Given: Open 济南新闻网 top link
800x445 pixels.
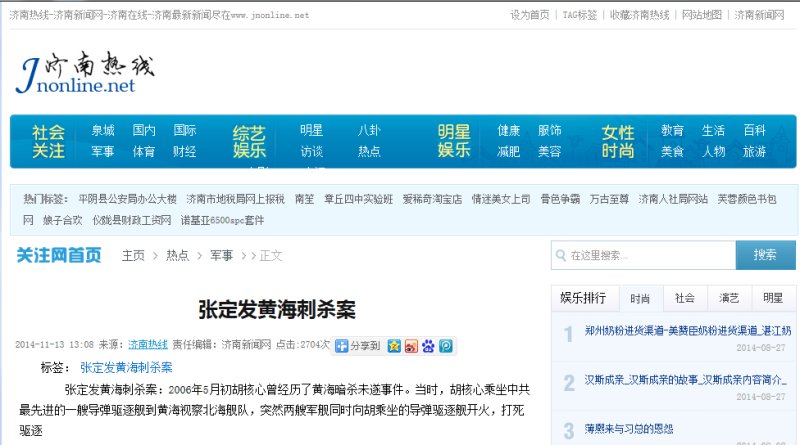Looking at the screenshot, I should [759, 15].
